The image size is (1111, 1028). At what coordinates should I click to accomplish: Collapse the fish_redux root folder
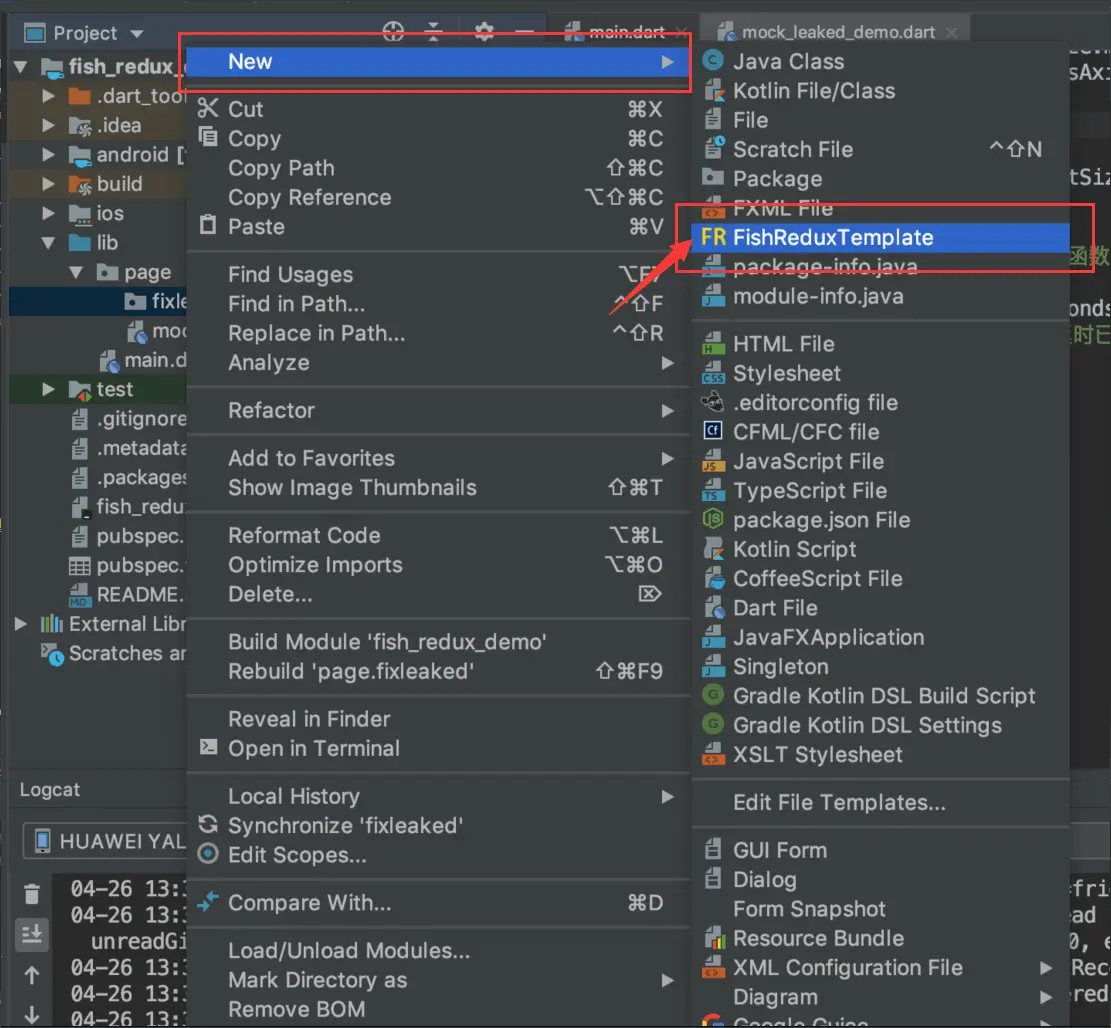click(x=21, y=67)
